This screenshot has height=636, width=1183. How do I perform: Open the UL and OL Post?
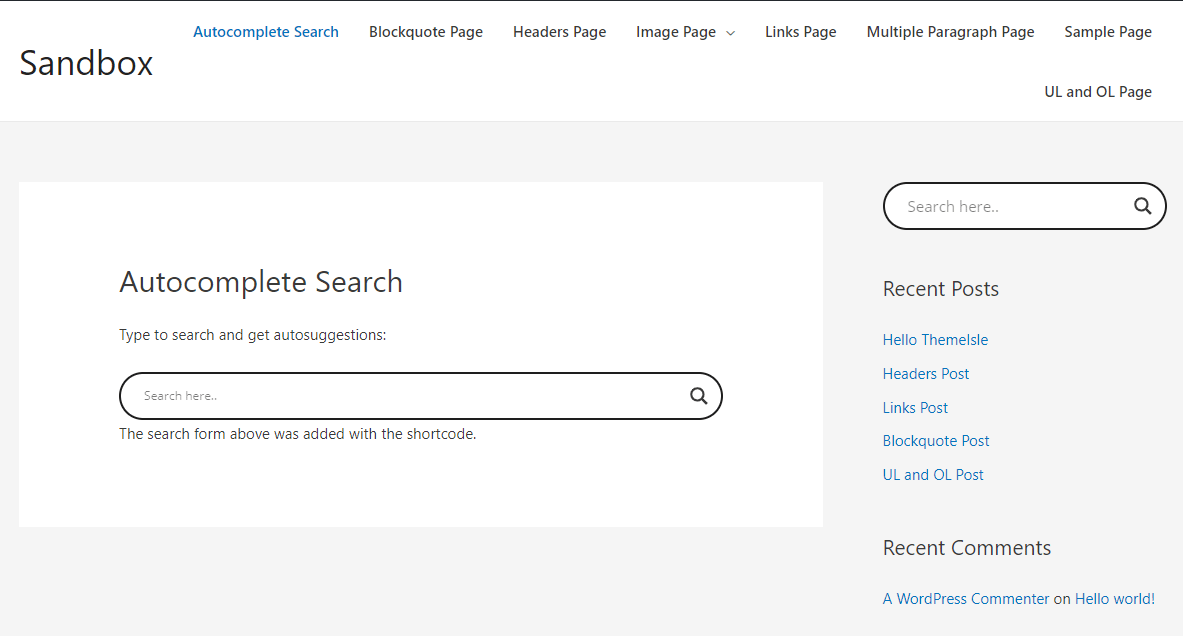tap(933, 474)
